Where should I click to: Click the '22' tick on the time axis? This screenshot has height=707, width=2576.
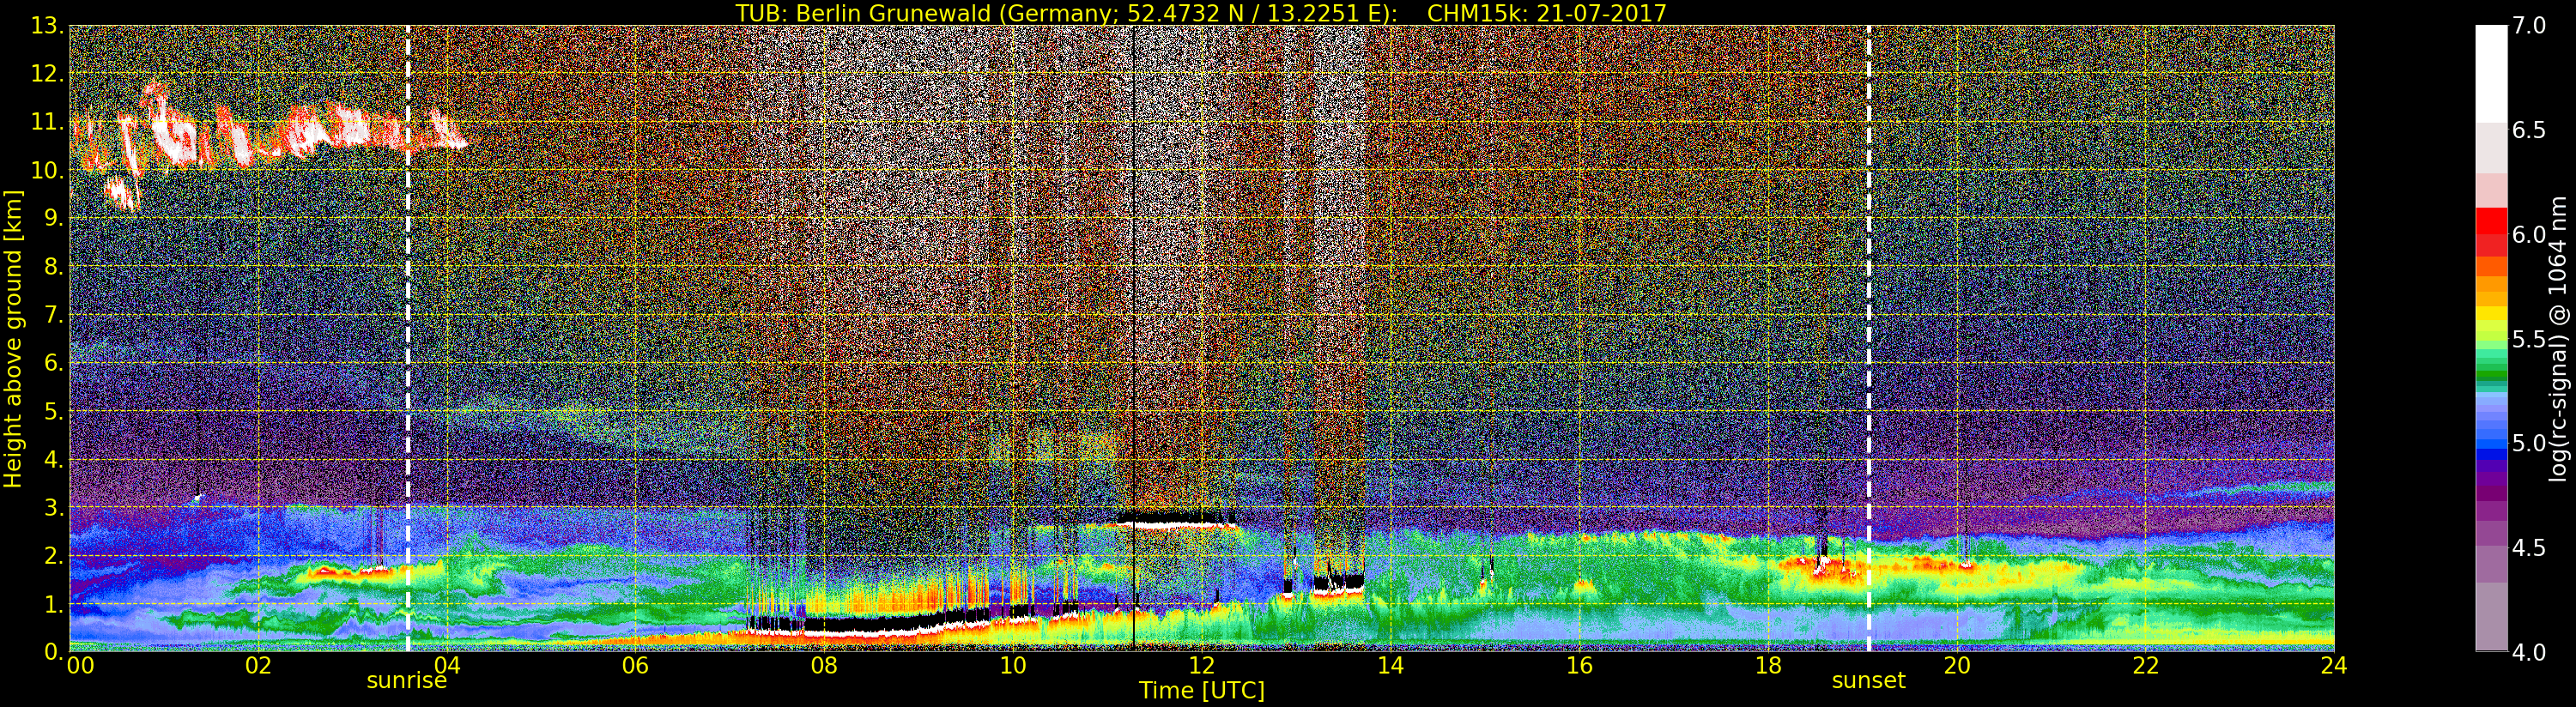click(x=2145, y=665)
